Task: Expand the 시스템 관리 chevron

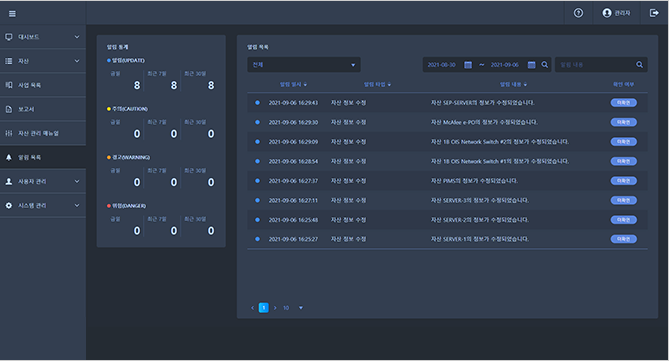Action: coord(77,205)
